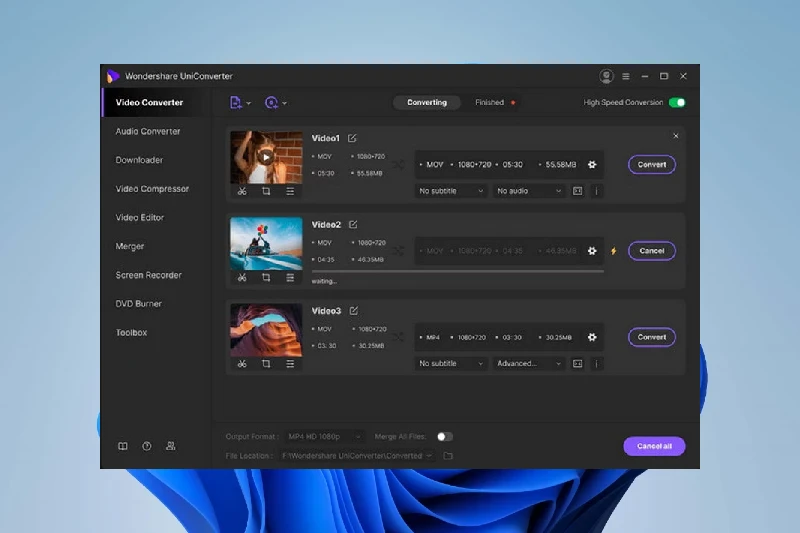The height and width of the screenshot is (533, 800).
Task: Toggle High Speed Conversion switch
Action: tap(677, 103)
